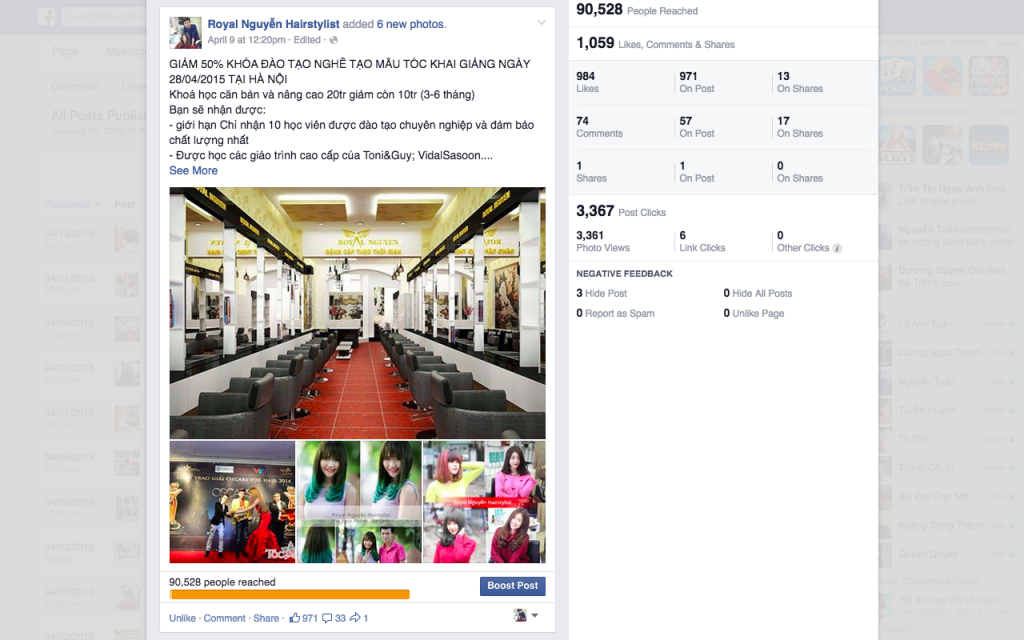Click Share under the post

click(x=266, y=618)
